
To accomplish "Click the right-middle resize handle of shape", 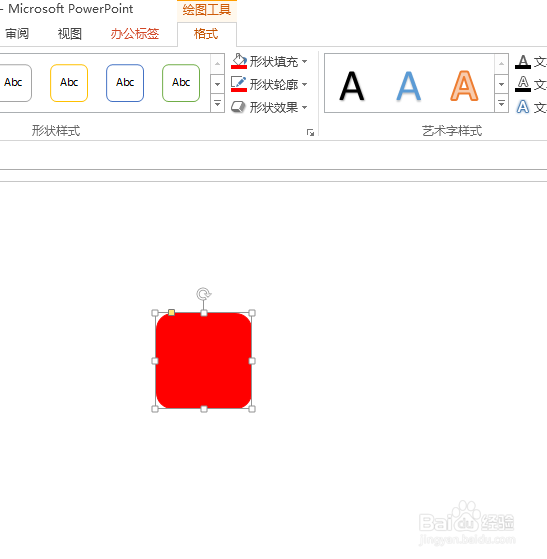I will point(252,361).
